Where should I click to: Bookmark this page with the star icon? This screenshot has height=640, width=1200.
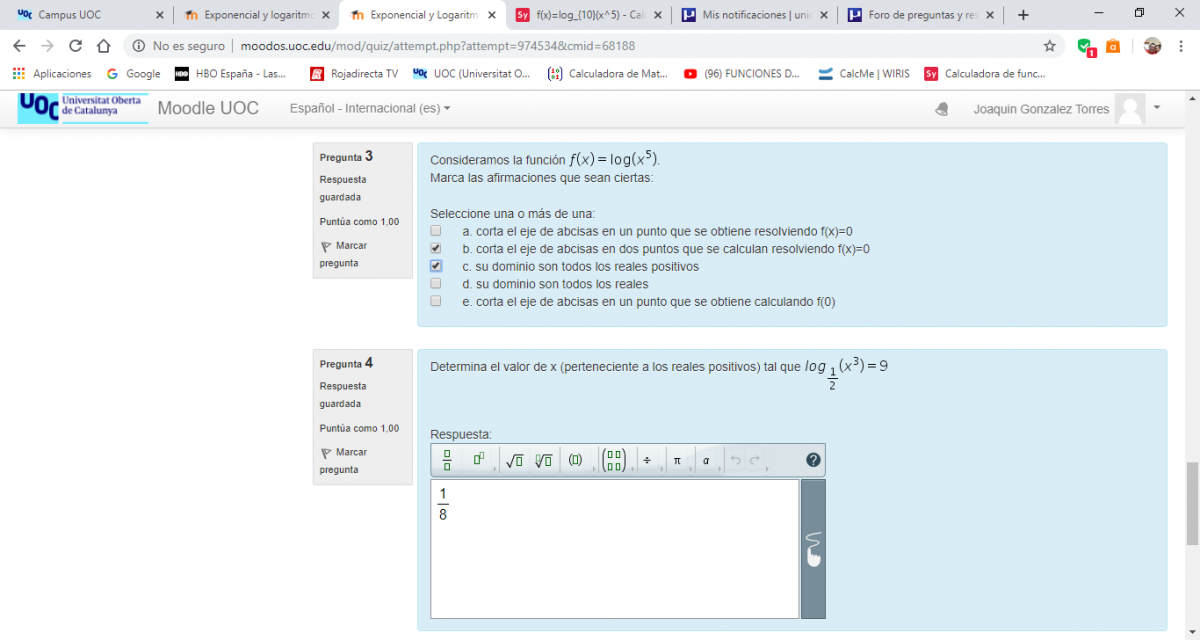[1049, 46]
